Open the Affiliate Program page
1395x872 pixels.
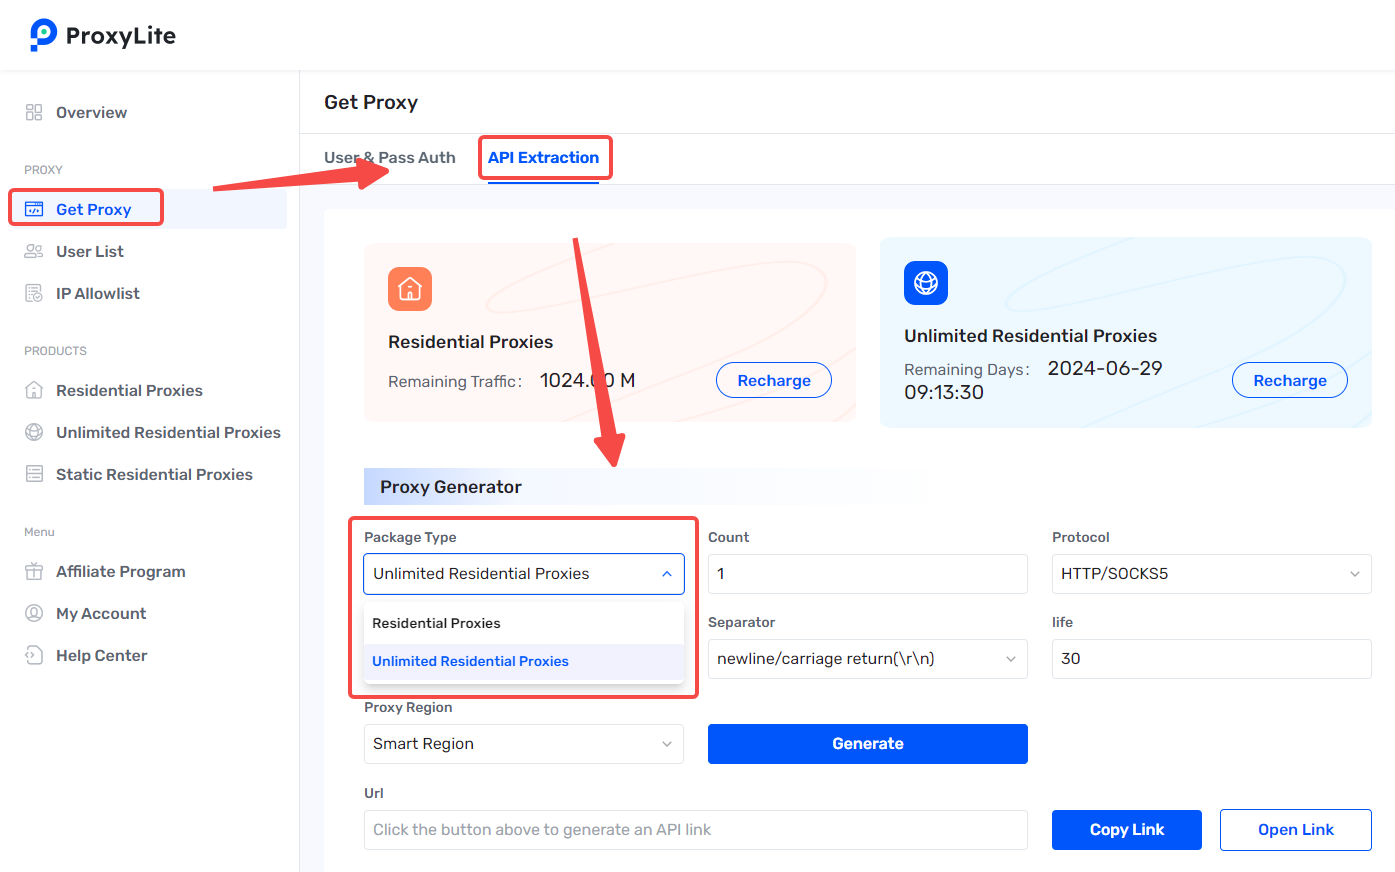pos(121,571)
